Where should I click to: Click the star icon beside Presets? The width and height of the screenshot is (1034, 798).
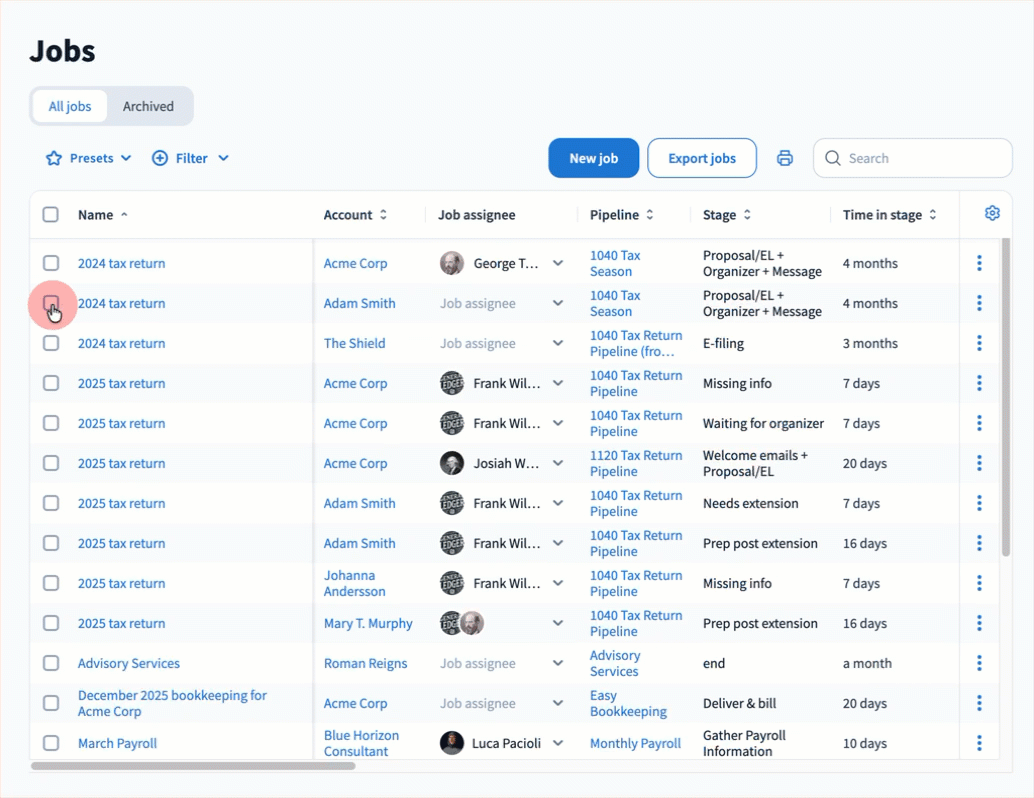(54, 158)
